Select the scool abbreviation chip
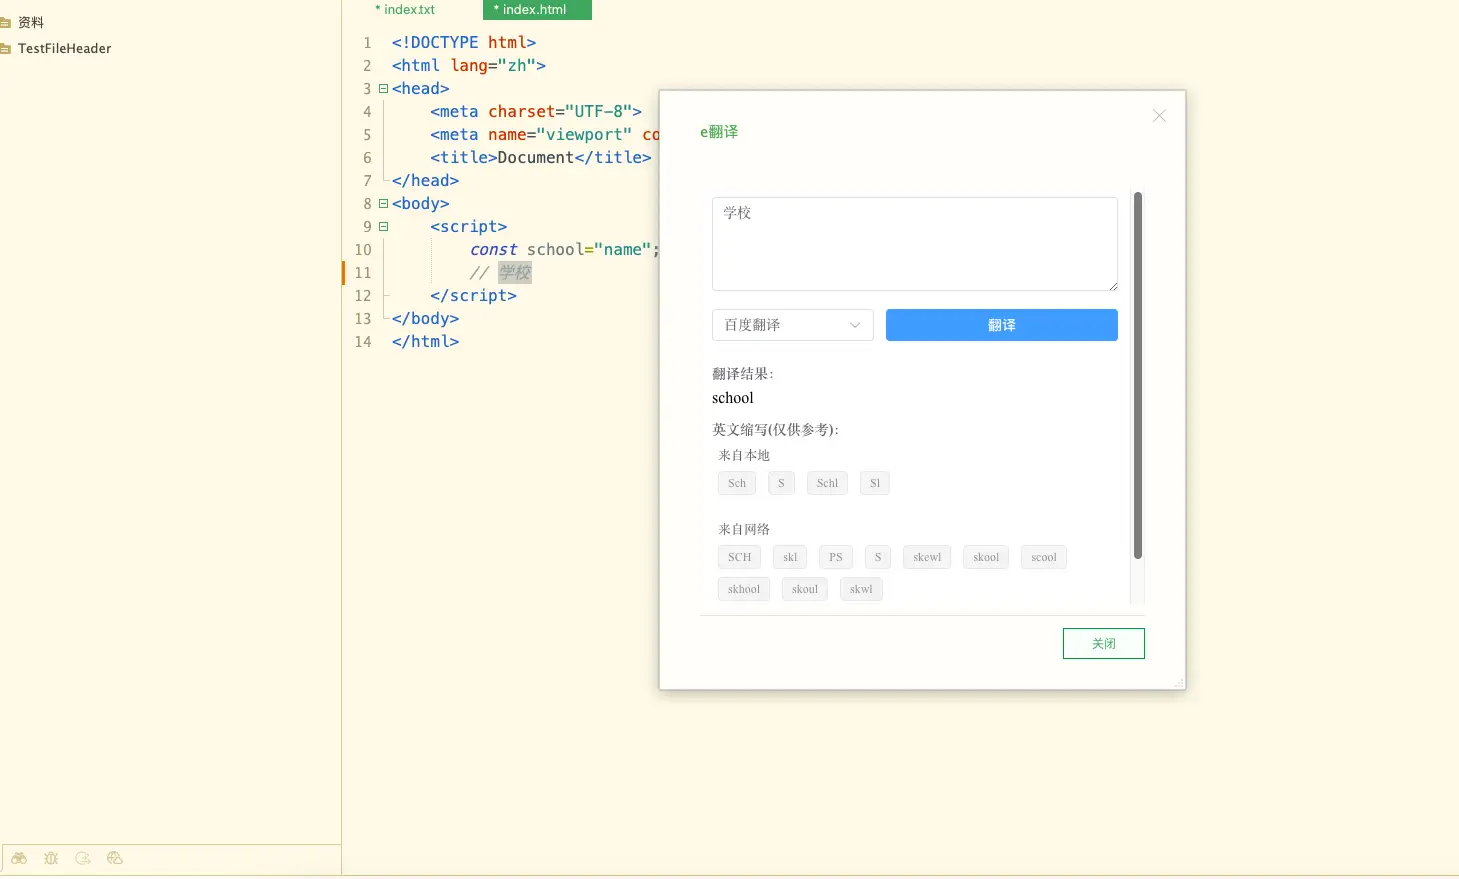Screen dimensions: 1459x879 (x=1044, y=557)
